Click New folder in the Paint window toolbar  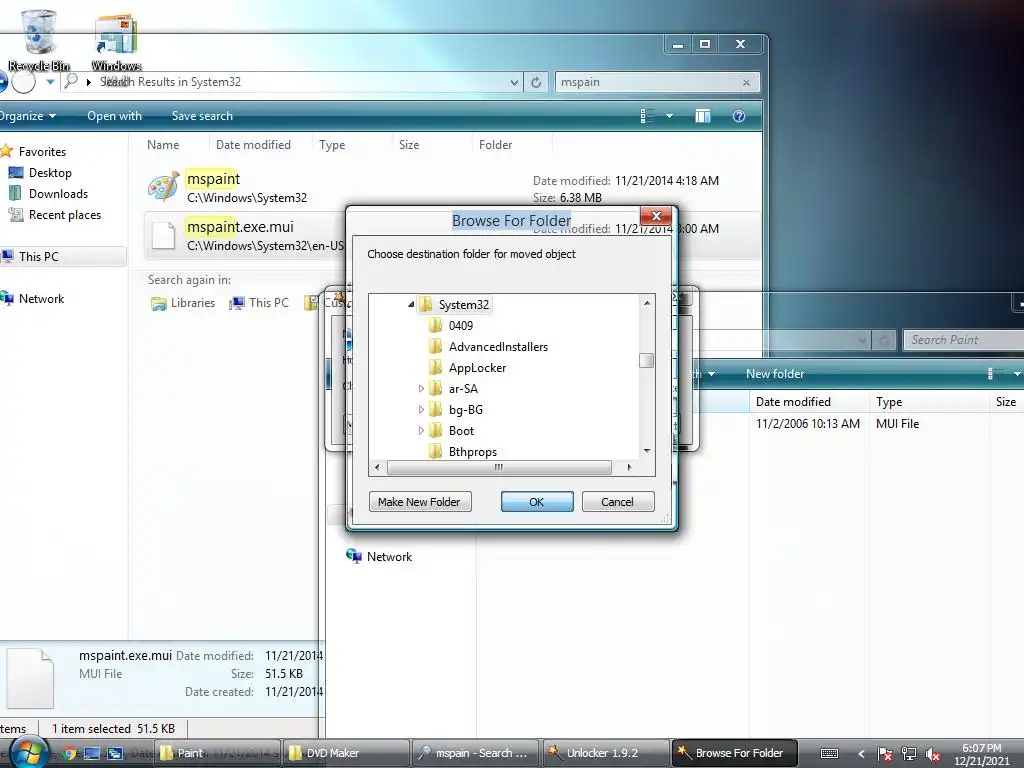775,374
